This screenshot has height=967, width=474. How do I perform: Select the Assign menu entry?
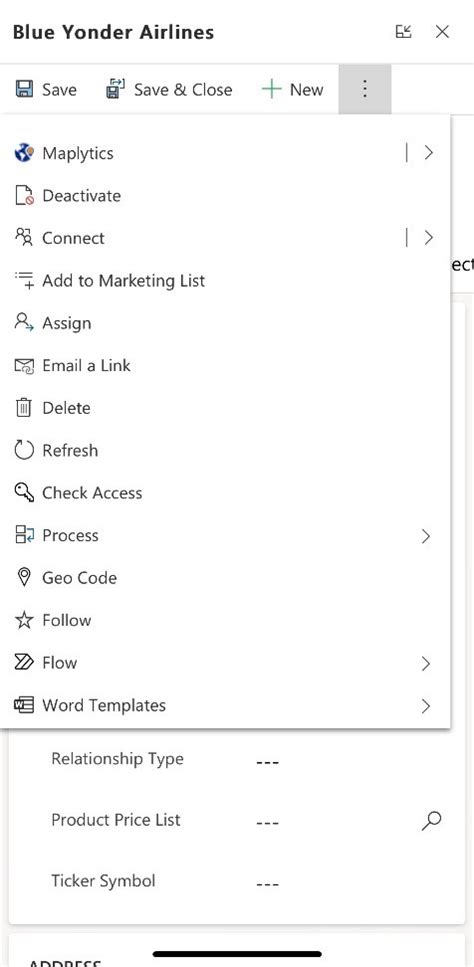click(225, 323)
